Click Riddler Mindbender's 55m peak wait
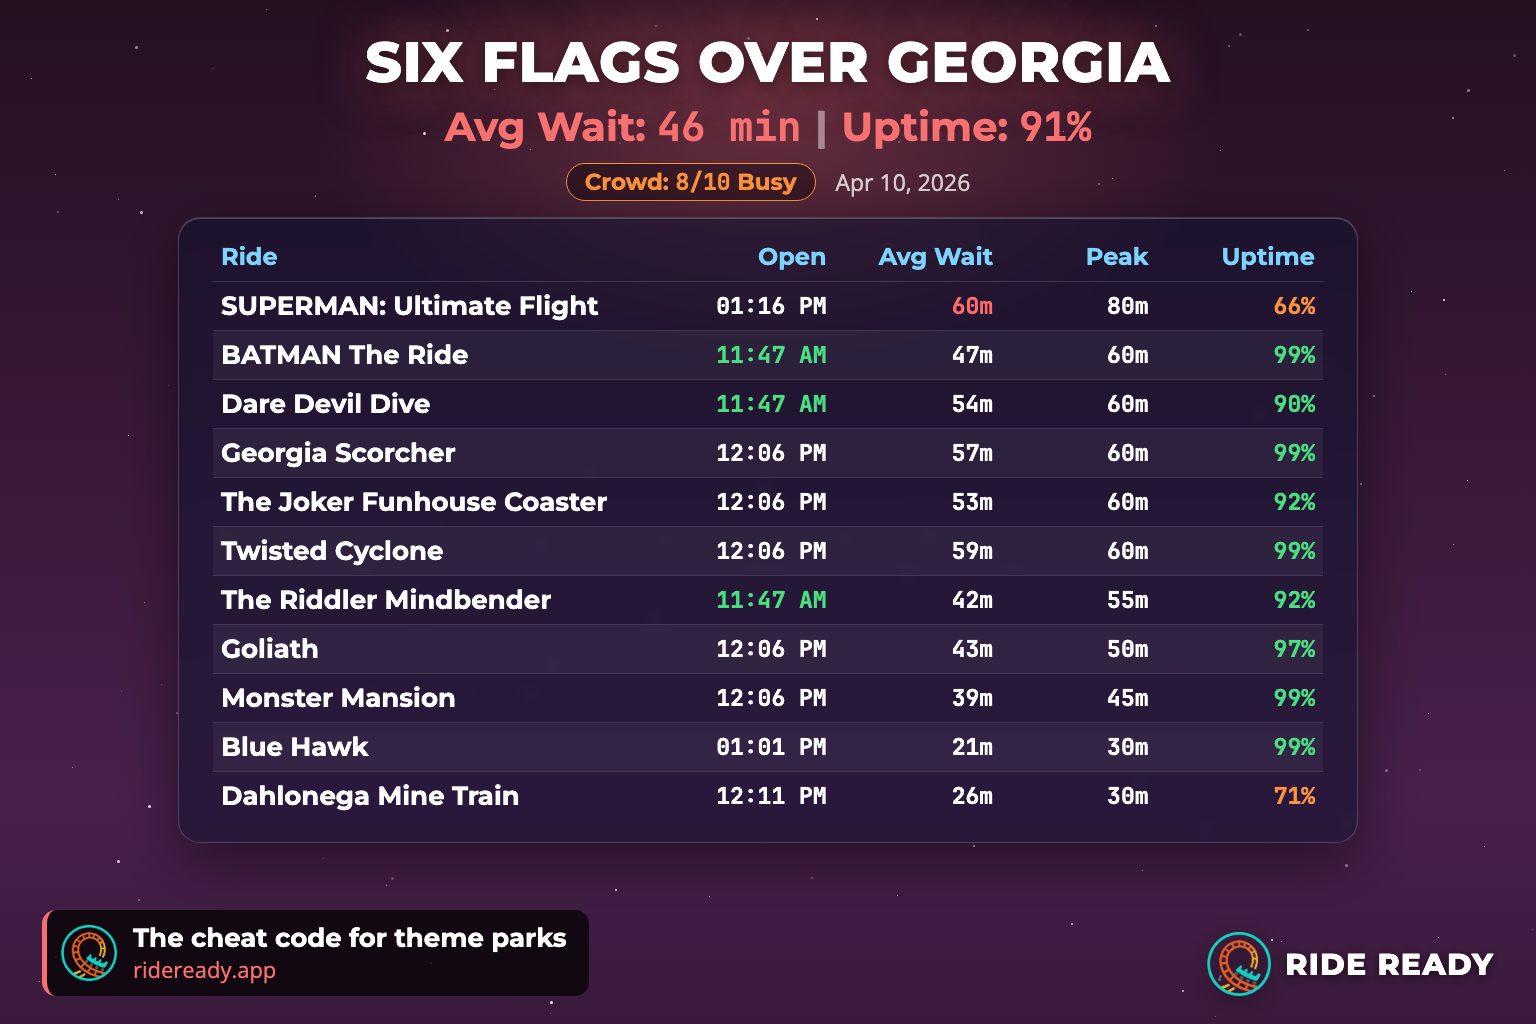 (1128, 600)
